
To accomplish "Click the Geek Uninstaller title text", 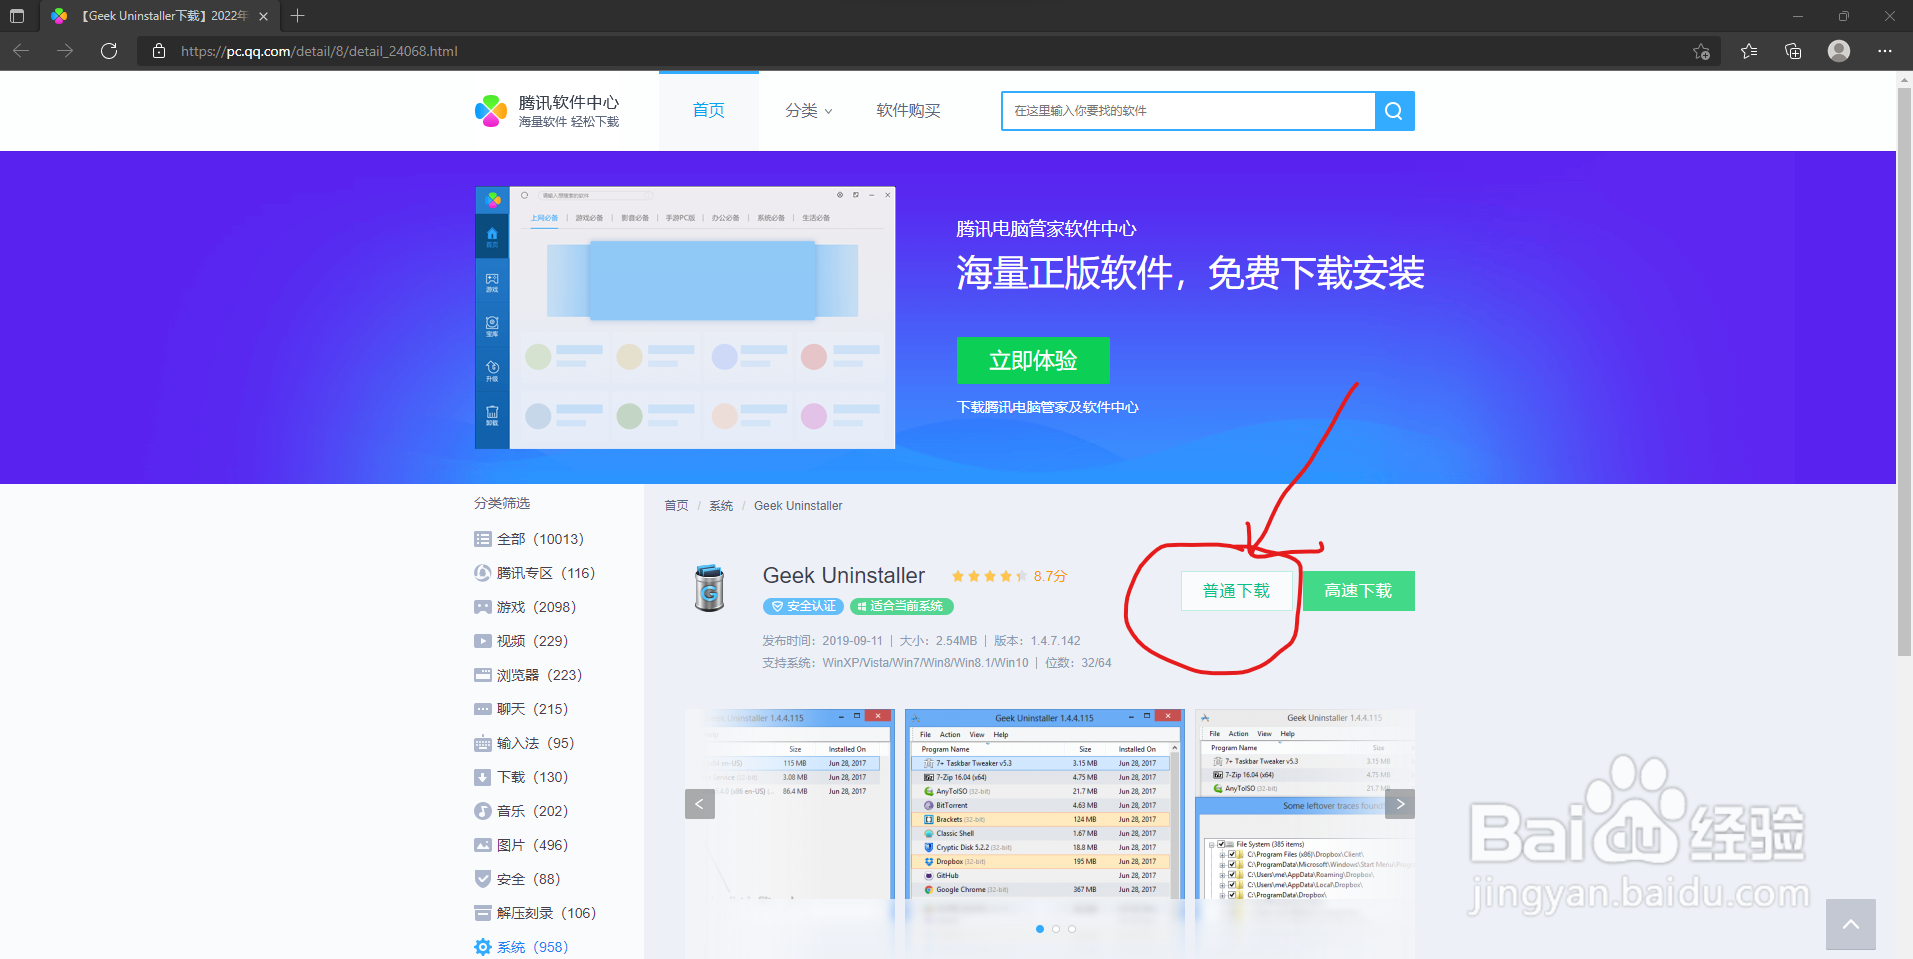I will point(844,576).
